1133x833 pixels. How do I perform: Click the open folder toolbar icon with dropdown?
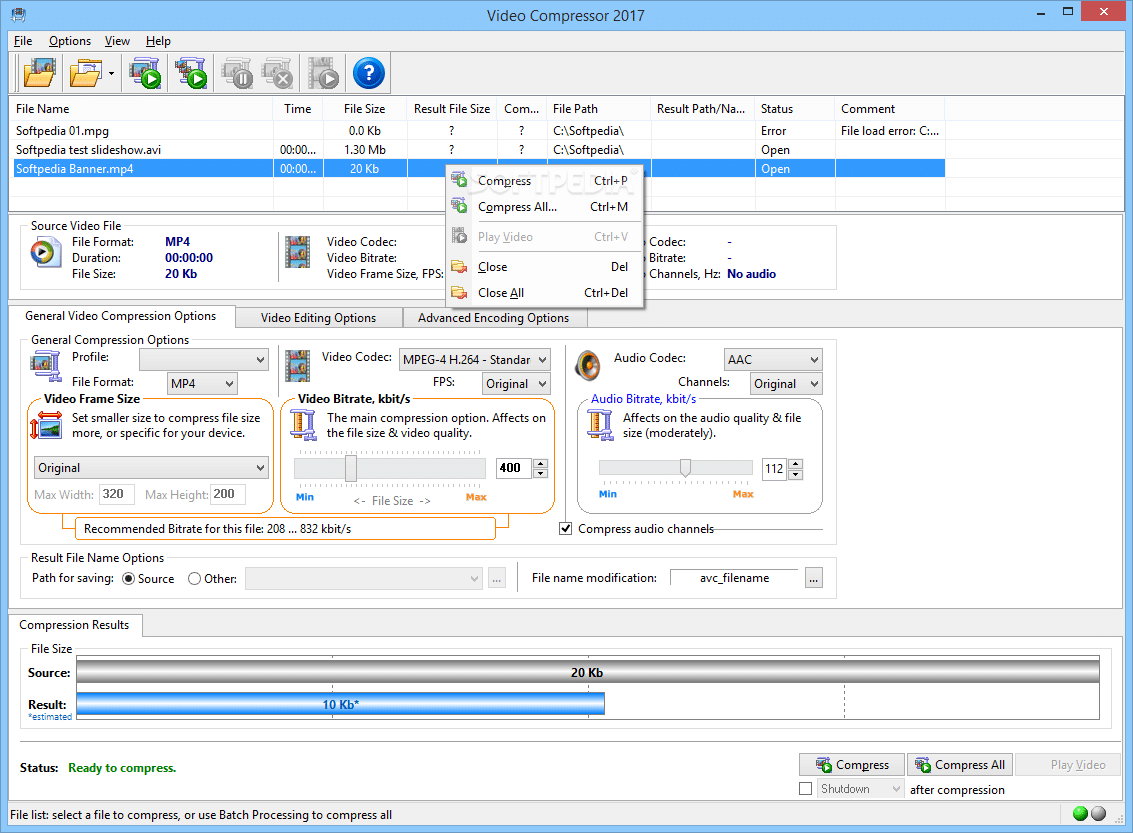(x=85, y=73)
